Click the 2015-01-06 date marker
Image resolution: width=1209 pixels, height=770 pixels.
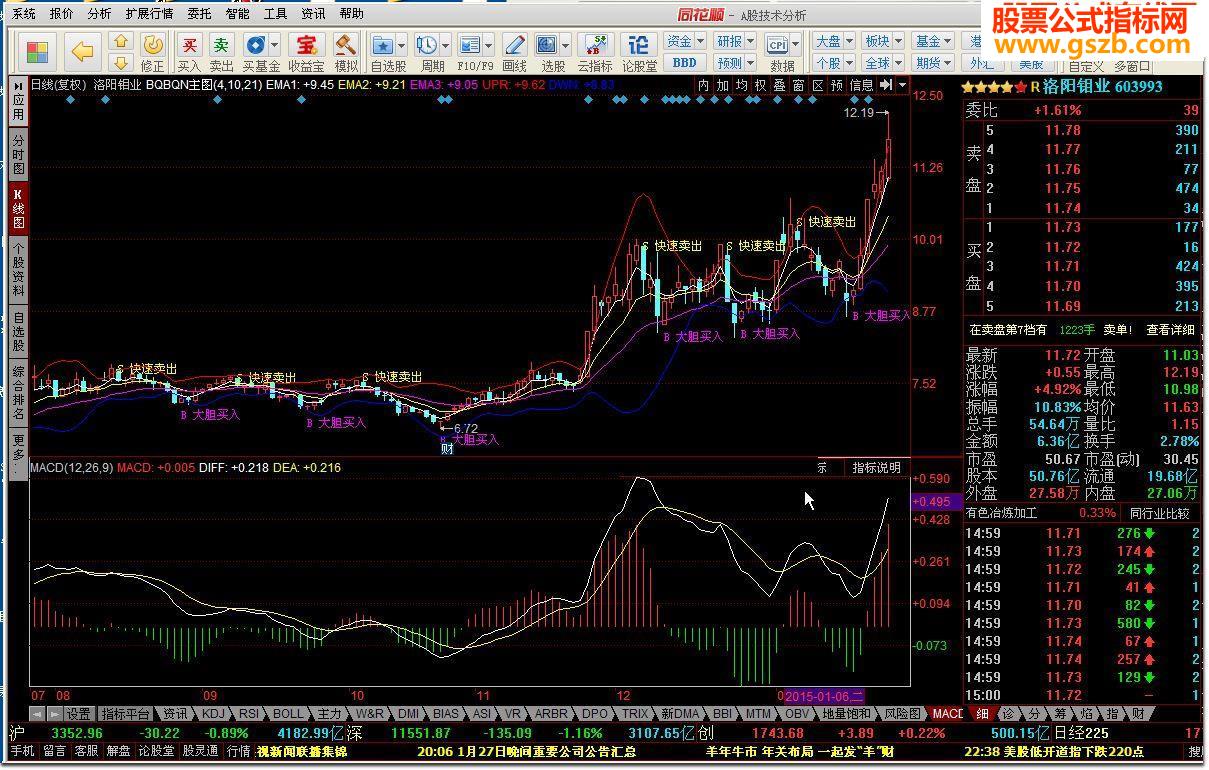pos(823,695)
